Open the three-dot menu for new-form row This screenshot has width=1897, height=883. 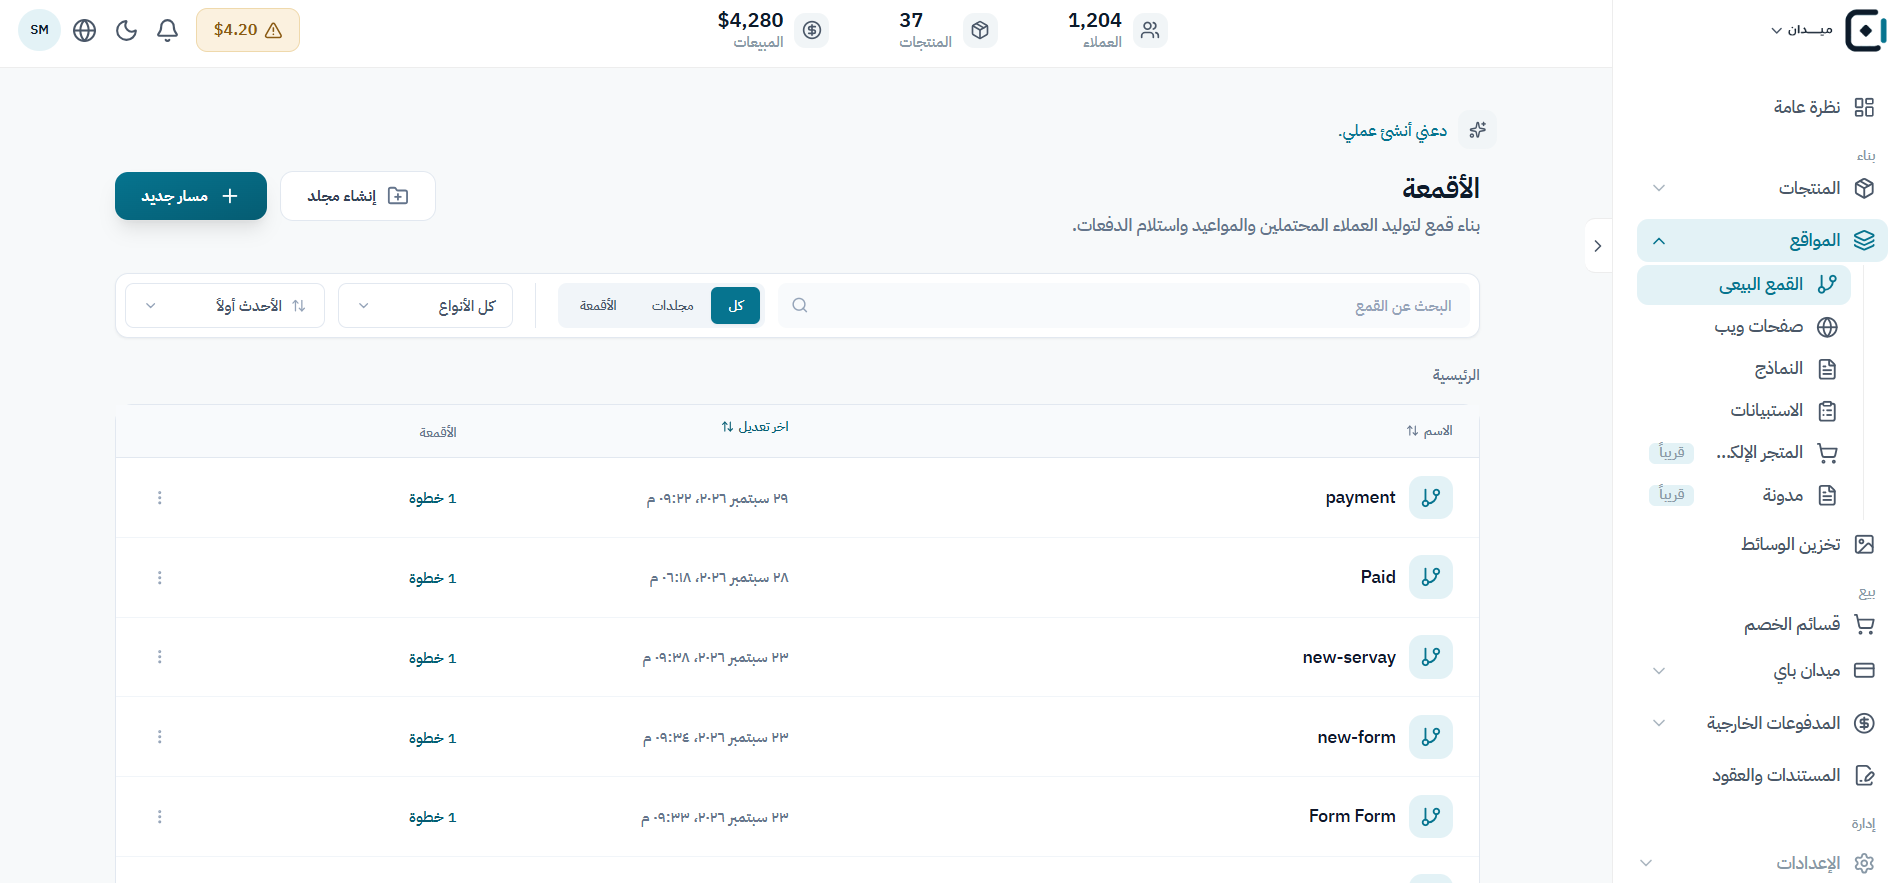click(x=160, y=737)
